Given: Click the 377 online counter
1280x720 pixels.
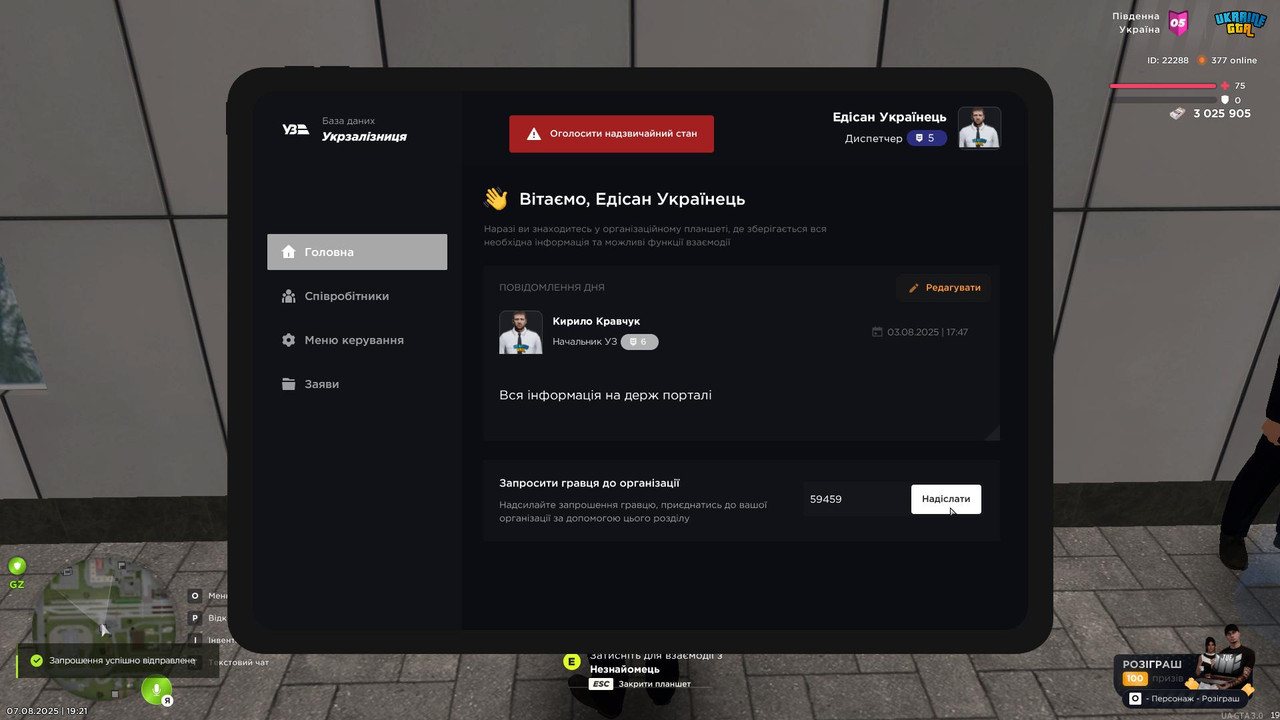Looking at the screenshot, I should [1234, 60].
